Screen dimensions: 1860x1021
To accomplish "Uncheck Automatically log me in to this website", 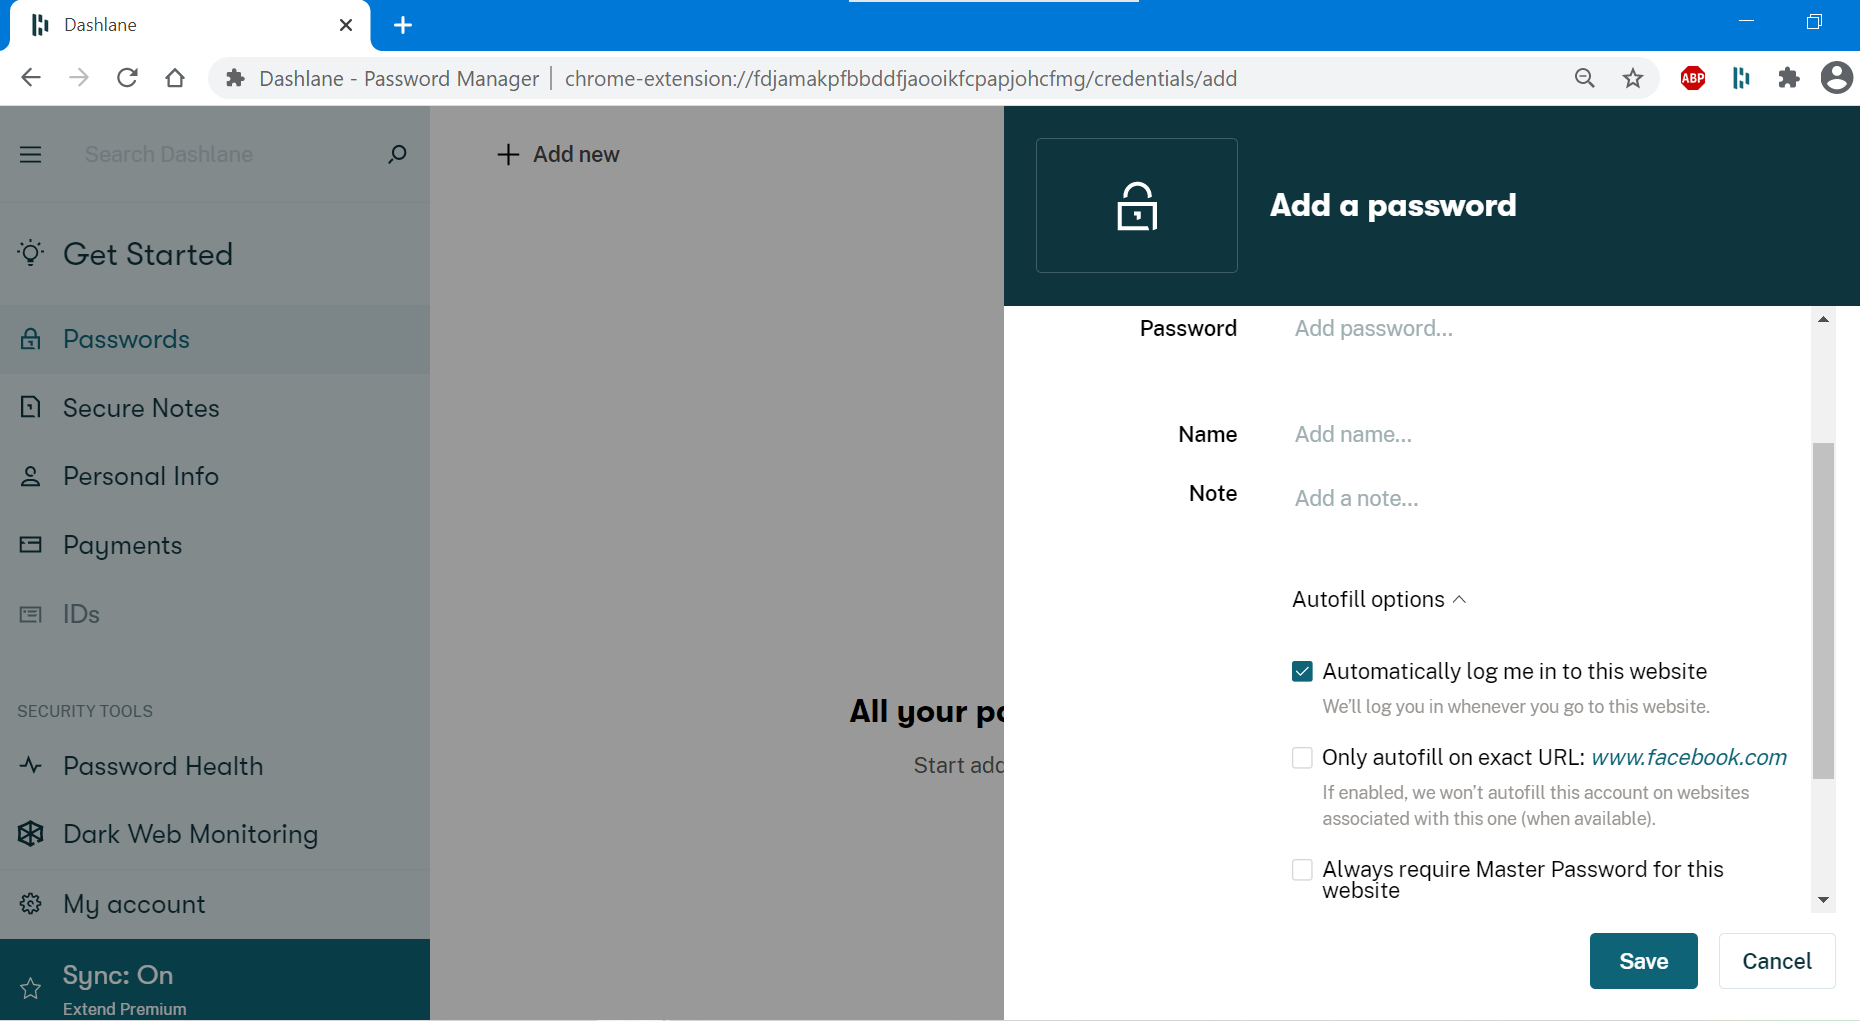I will [x=1301, y=671].
